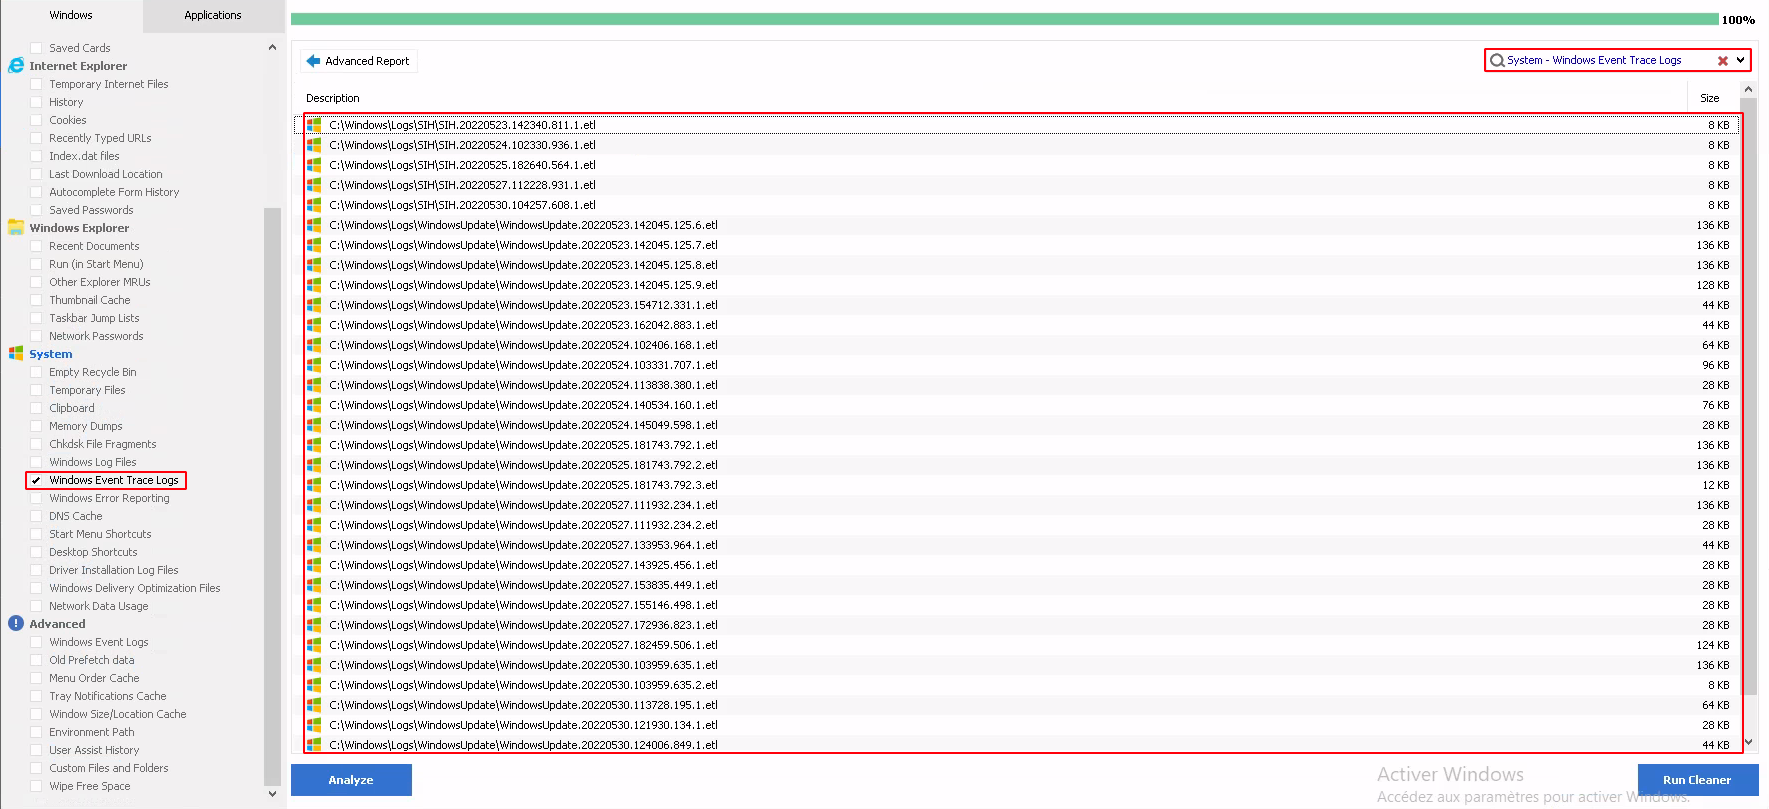Click the sidebar scroll down arrow
1769x809 pixels.
[x=272, y=794]
